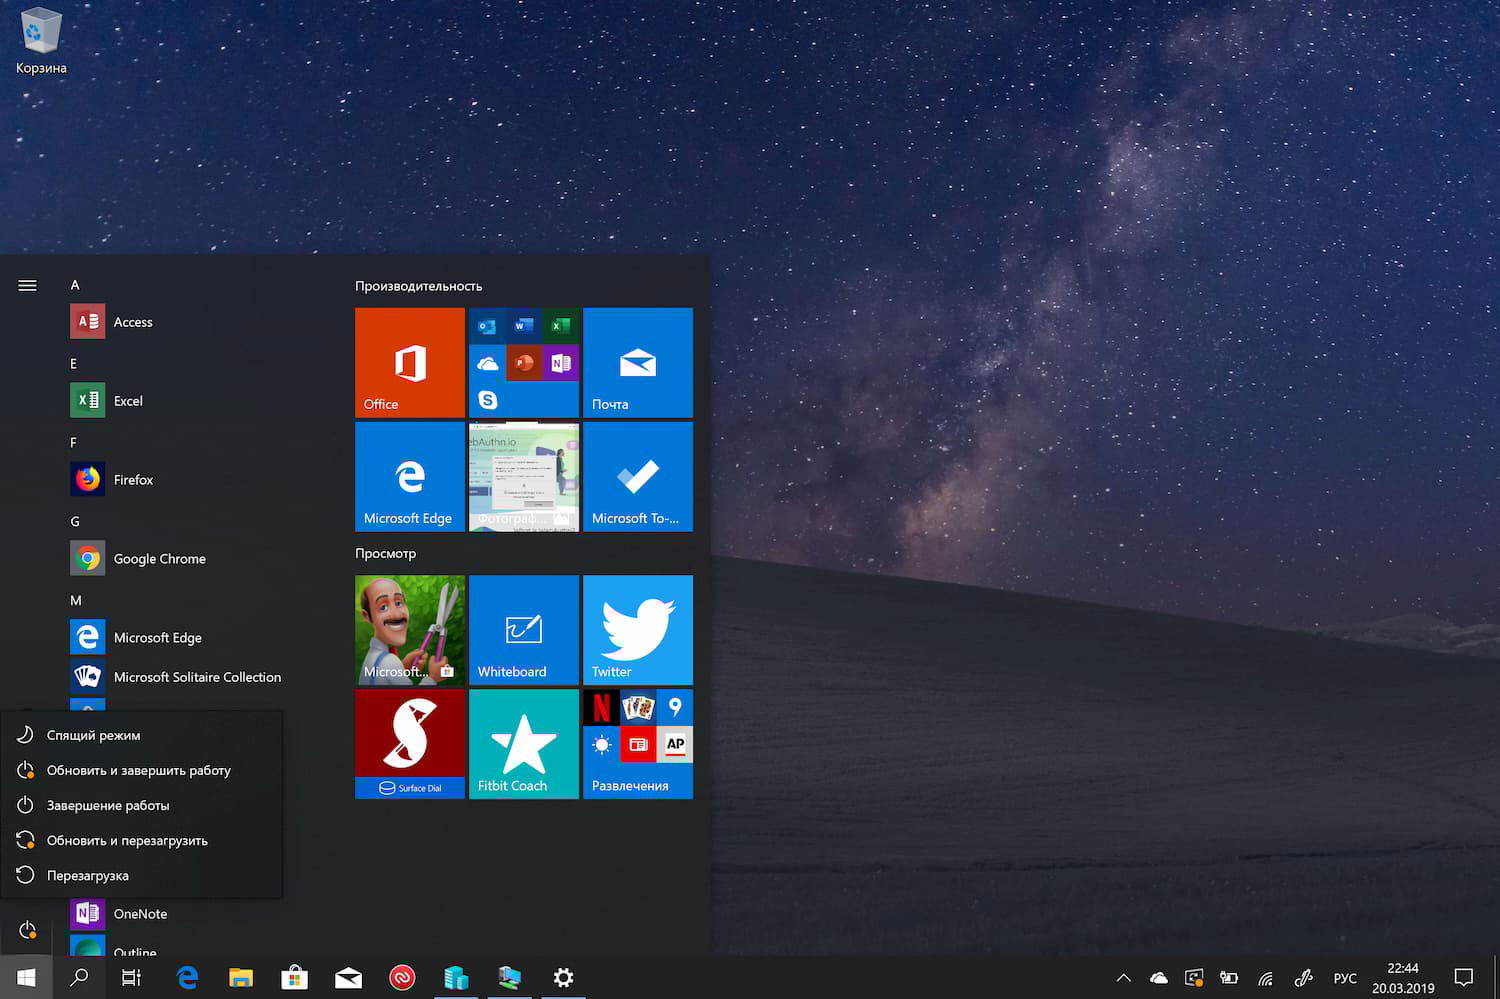The height and width of the screenshot is (999, 1500).
Task: Open Windows Ink Workspace in the tray
Action: pyautogui.click(x=1303, y=978)
